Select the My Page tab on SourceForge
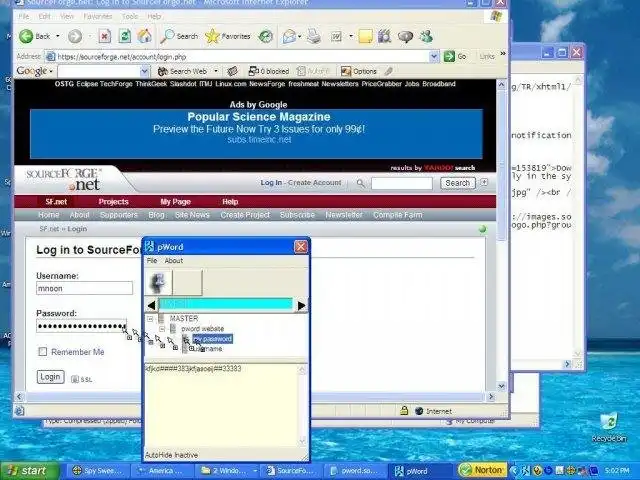The image size is (640, 480). pyautogui.click(x=176, y=202)
